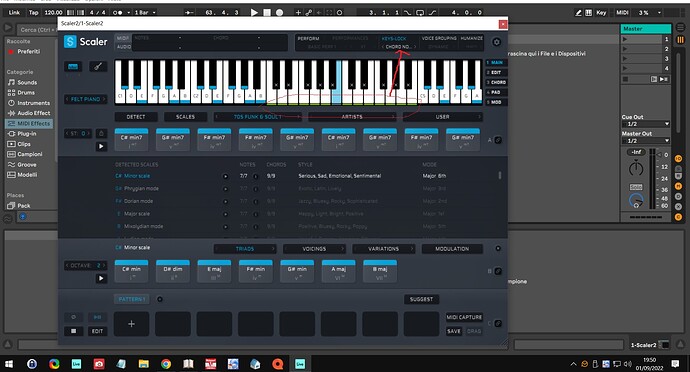This screenshot has height=372, width=690.
Task: Open Audio Effect category in Ableton browser
Action: (x=29, y=113)
